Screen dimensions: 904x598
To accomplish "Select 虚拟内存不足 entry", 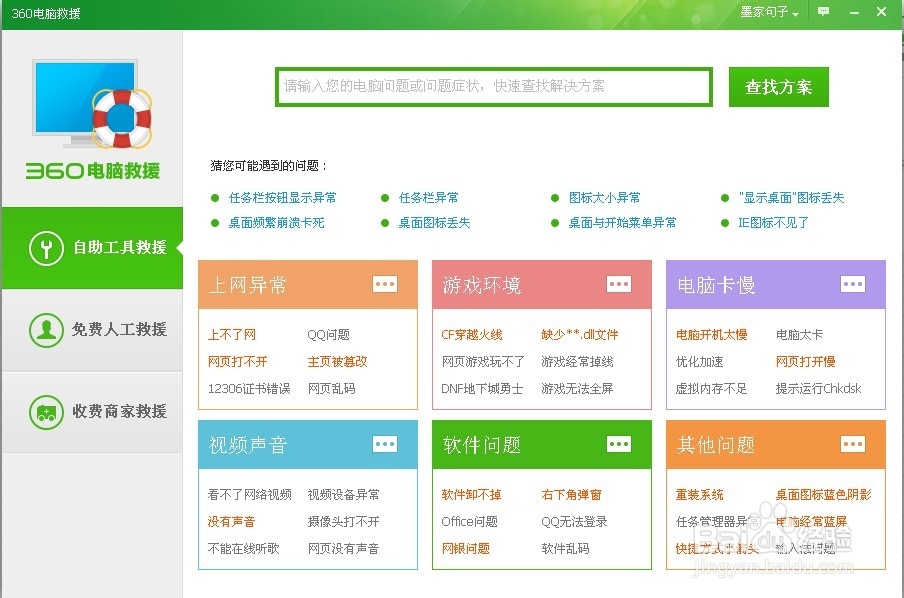I will point(711,389).
